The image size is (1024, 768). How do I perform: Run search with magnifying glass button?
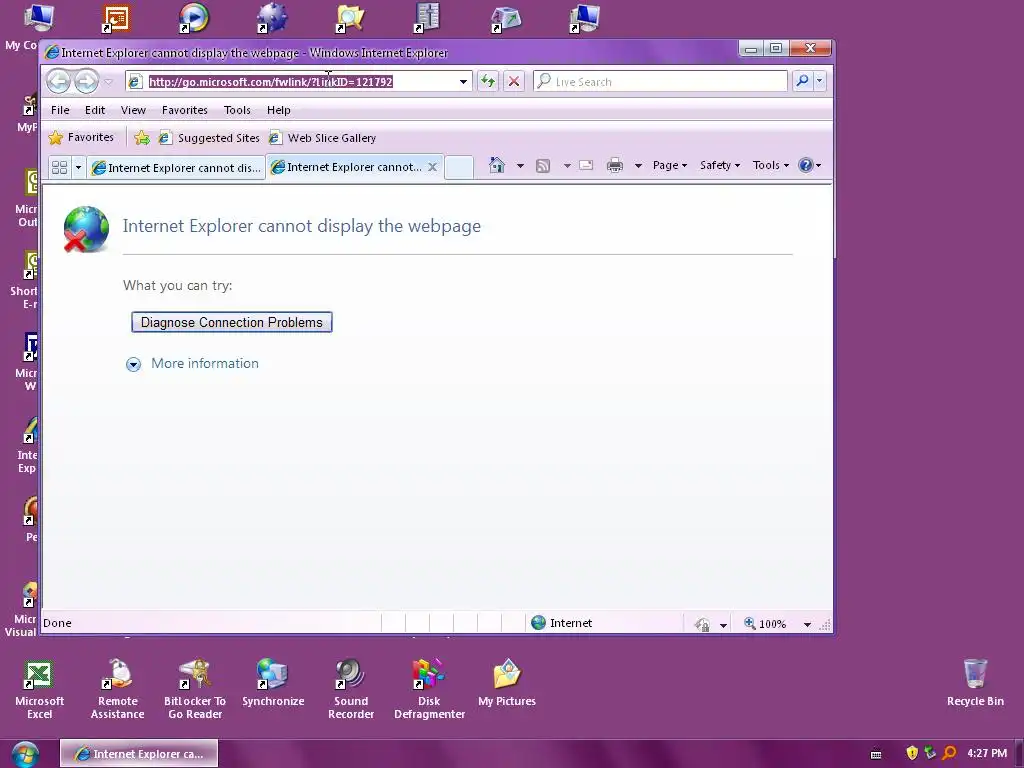[x=802, y=81]
